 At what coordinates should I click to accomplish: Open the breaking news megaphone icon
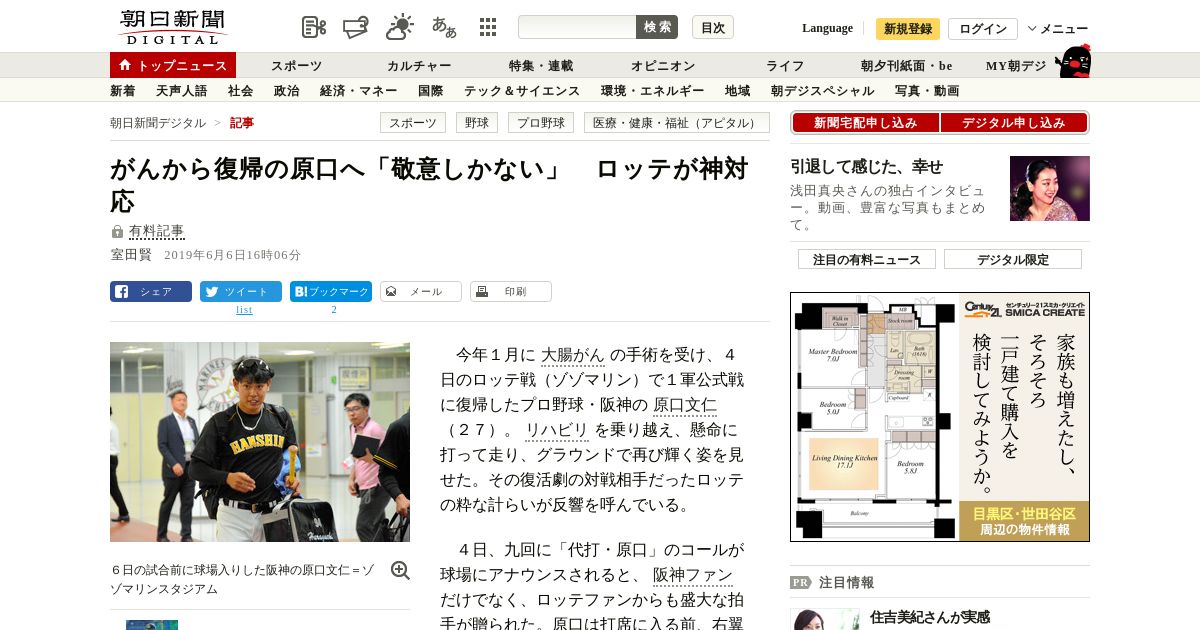(356, 27)
